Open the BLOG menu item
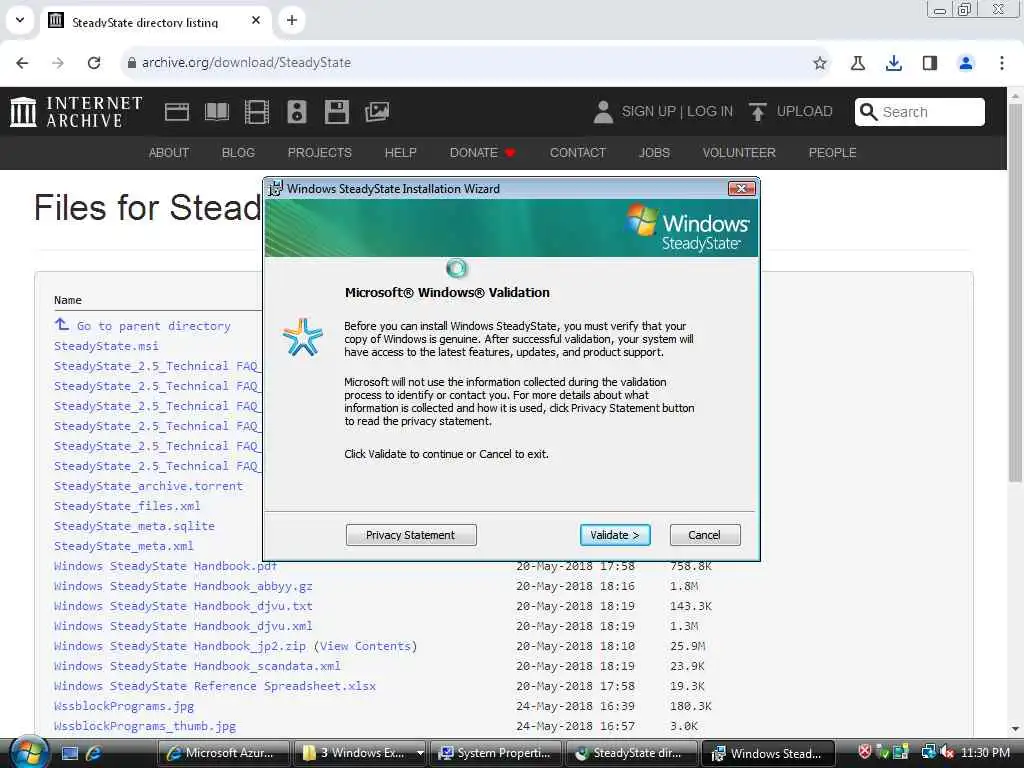The width and height of the screenshot is (1024, 768). [238, 153]
